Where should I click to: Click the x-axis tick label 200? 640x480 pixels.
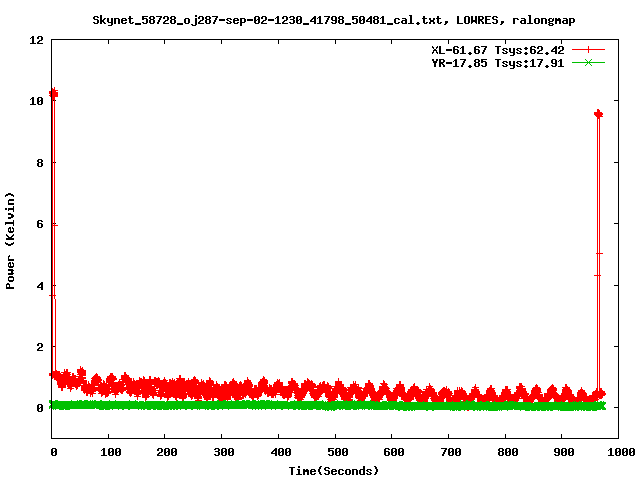[x=167, y=452]
